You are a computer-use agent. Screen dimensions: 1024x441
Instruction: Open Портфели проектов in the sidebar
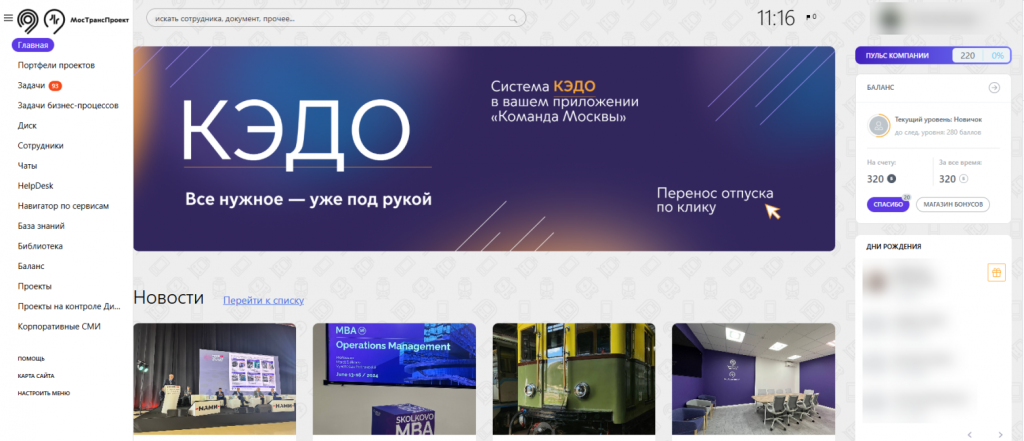click(x=56, y=65)
